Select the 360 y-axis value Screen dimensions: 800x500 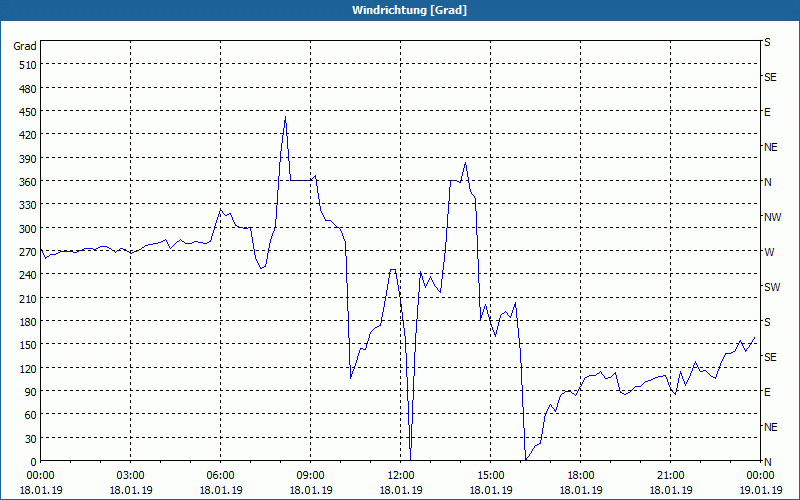click(x=28, y=182)
